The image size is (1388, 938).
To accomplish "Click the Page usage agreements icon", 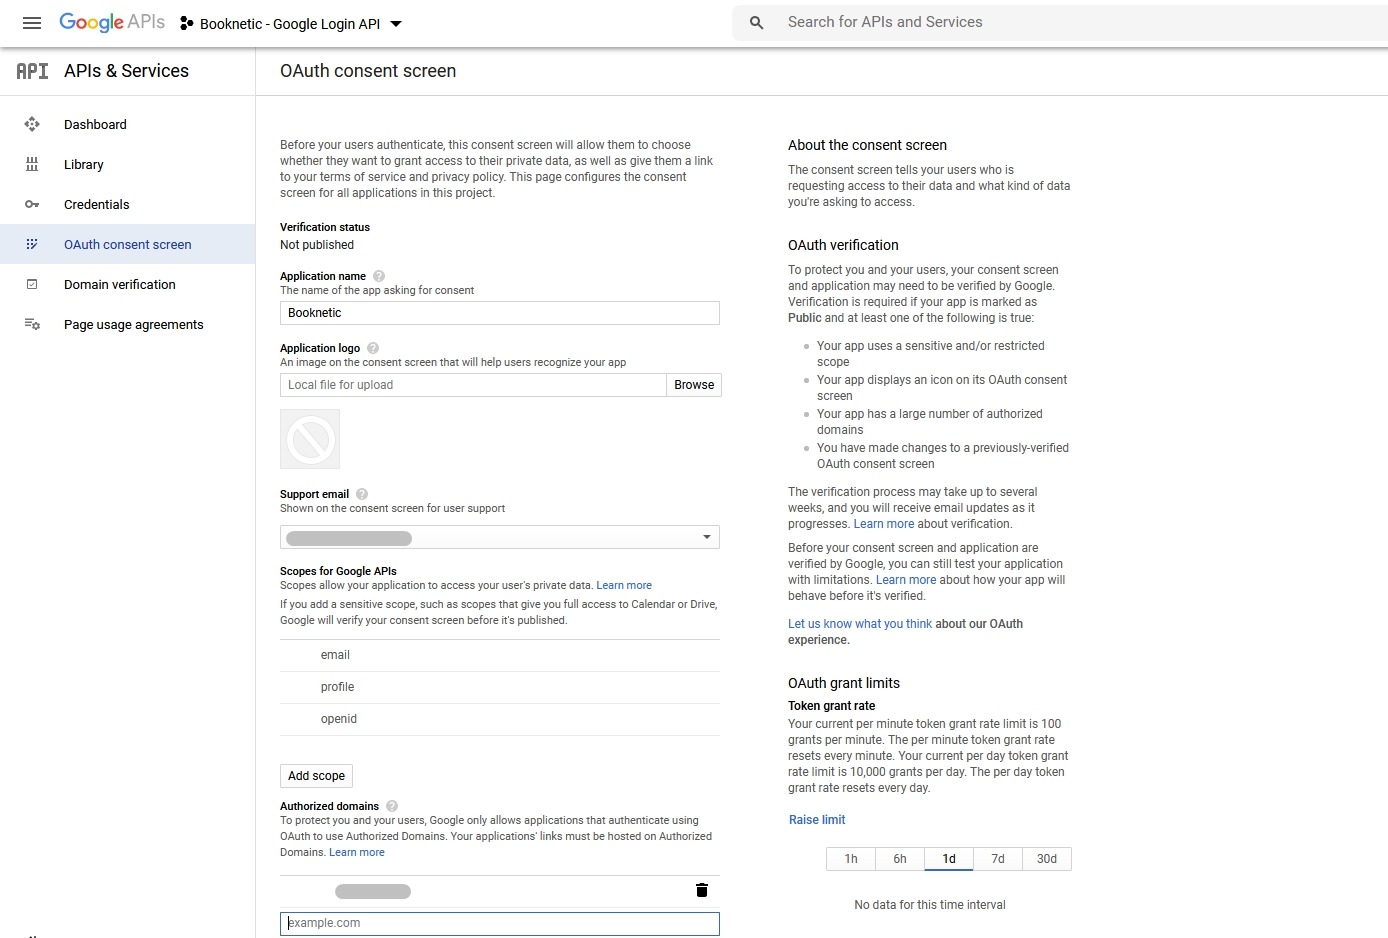I will point(32,324).
